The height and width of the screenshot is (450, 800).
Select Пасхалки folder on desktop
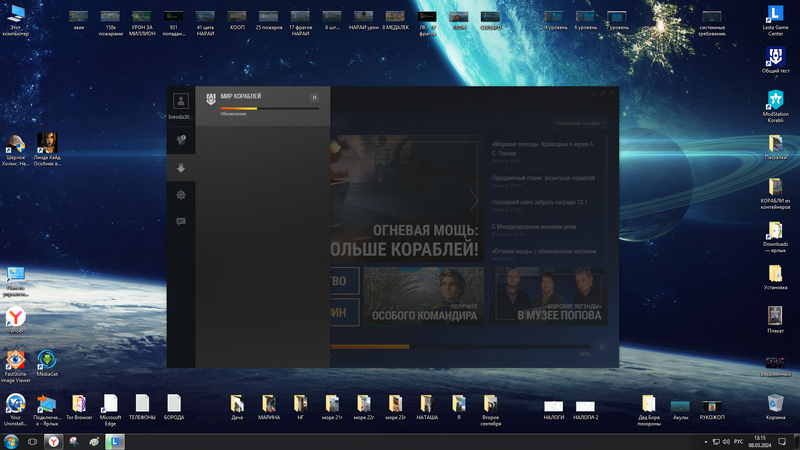776,147
